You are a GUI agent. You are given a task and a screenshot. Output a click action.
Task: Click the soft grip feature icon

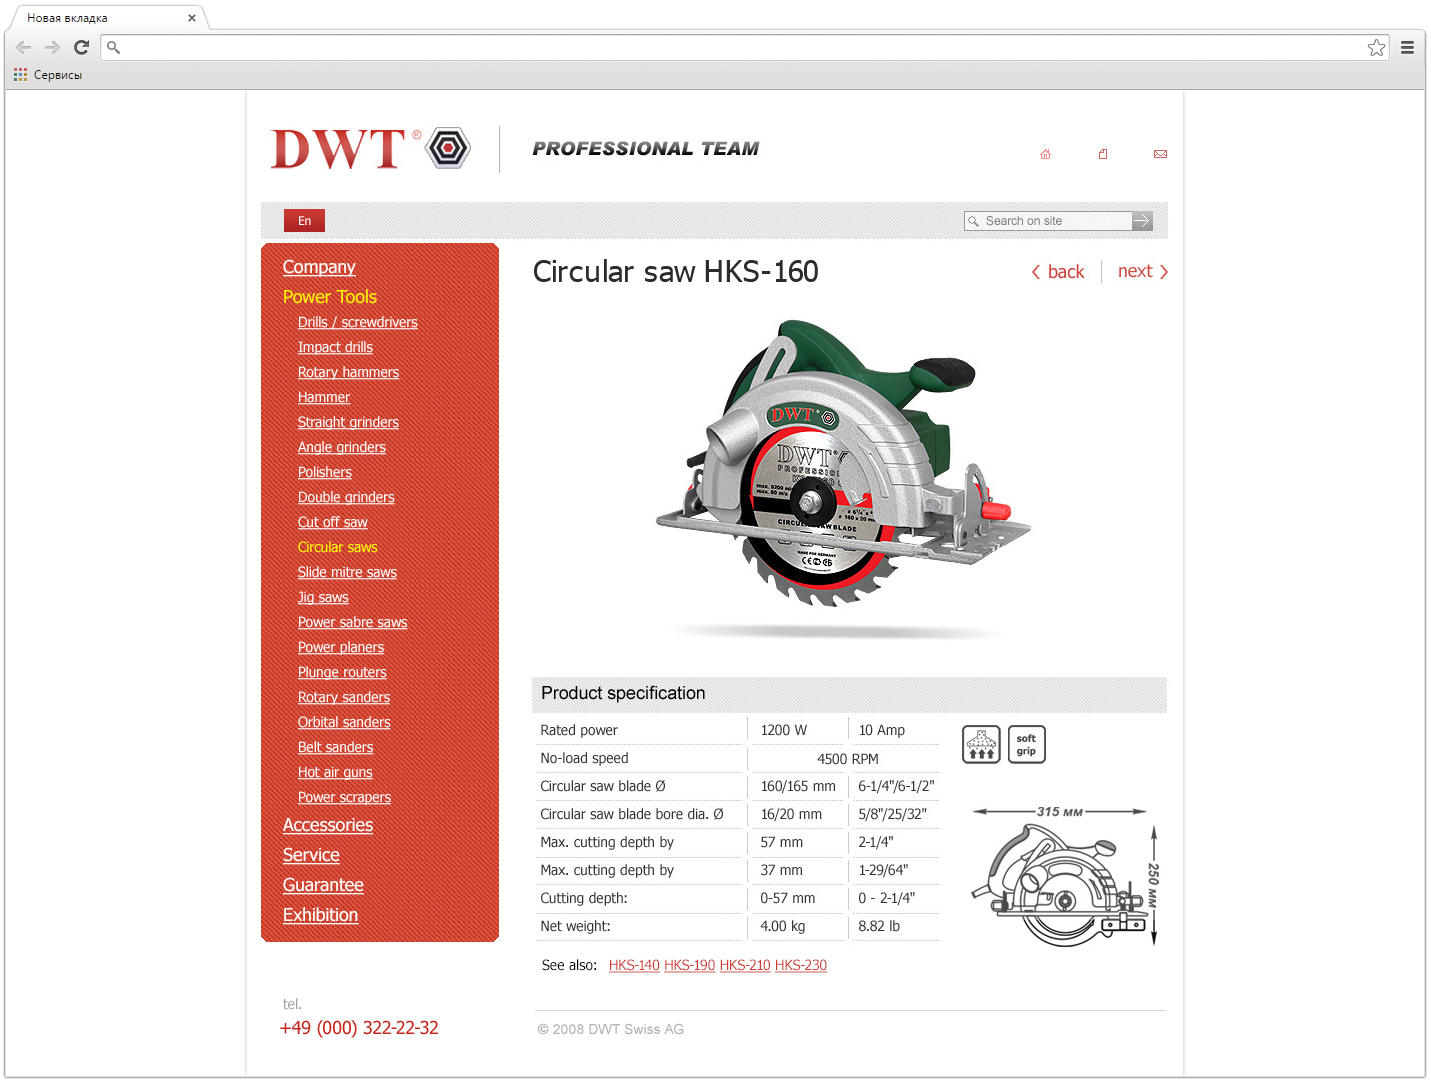click(x=1027, y=744)
